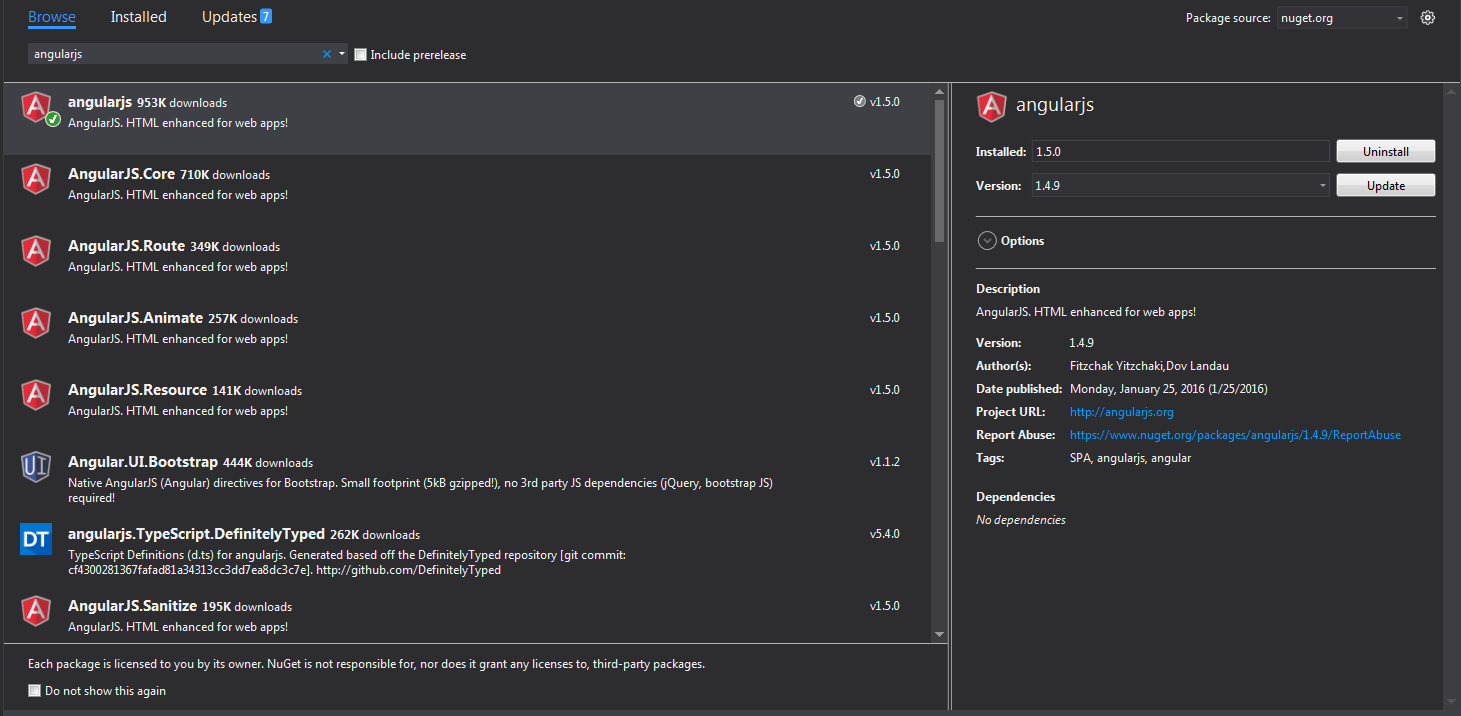The width and height of the screenshot is (1461, 716).
Task: Switch to the Installed tab
Action: coord(139,17)
